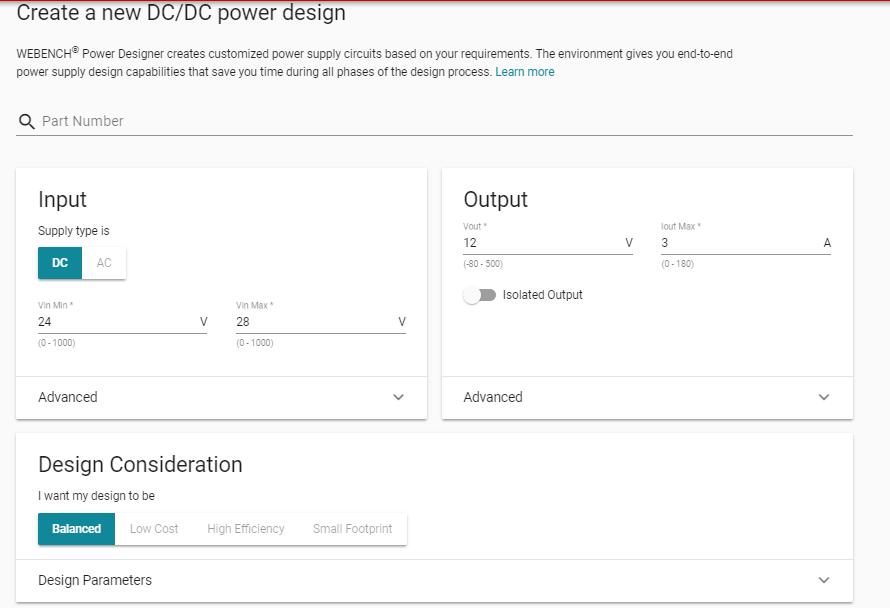Expand Design Parameters chevron

(x=824, y=580)
